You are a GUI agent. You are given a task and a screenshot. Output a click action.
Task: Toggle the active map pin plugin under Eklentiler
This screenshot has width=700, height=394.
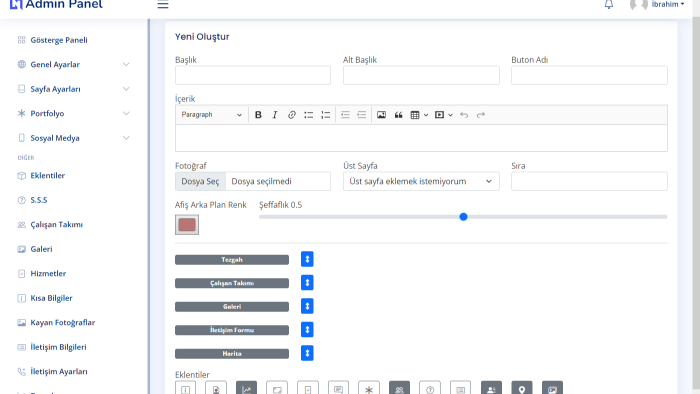point(522,388)
